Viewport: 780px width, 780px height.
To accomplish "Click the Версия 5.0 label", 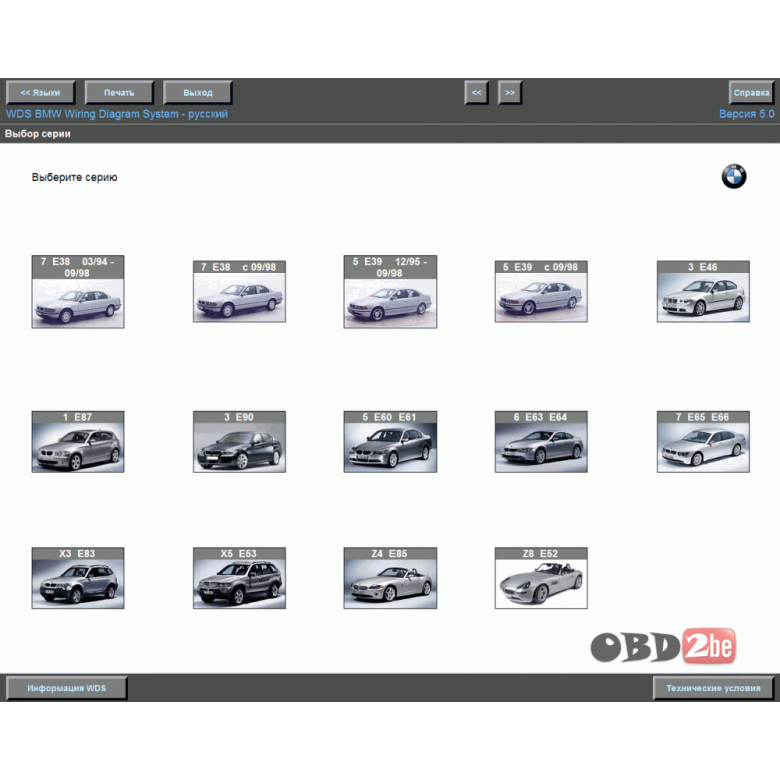I will click(x=747, y=114).
